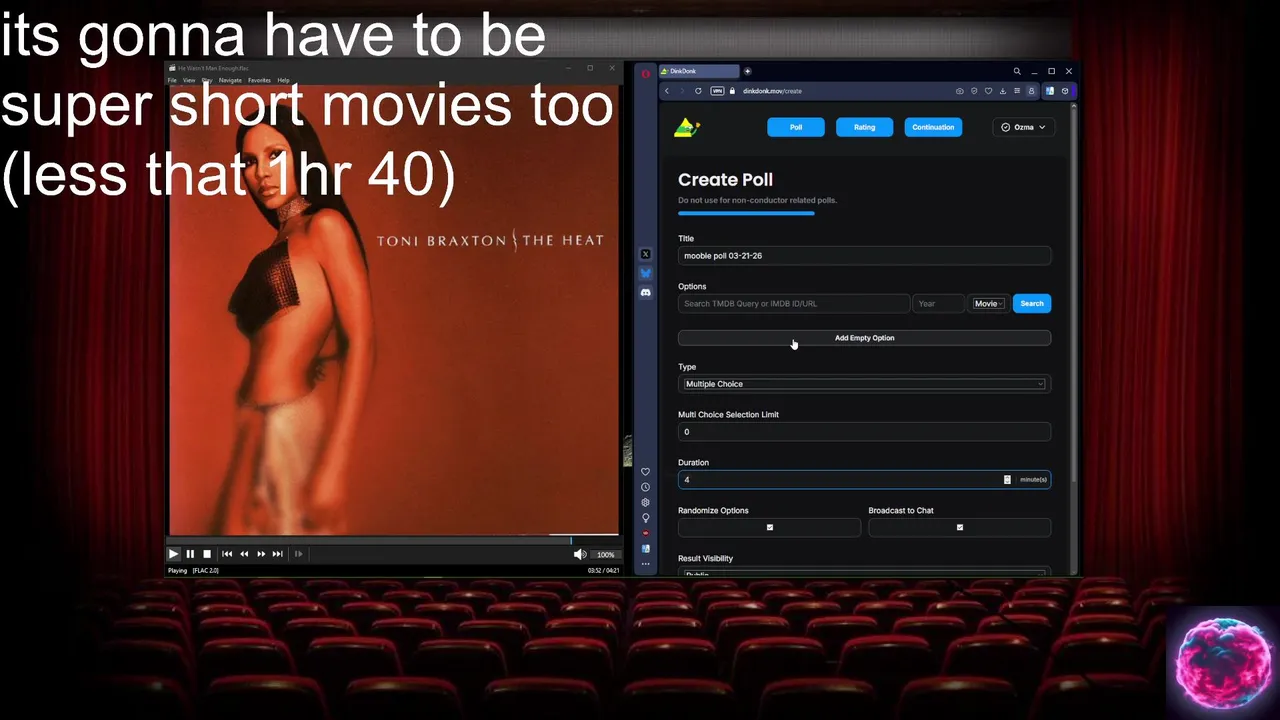
Task: Open the Movie media type dropdown
Action: [988, 303]
